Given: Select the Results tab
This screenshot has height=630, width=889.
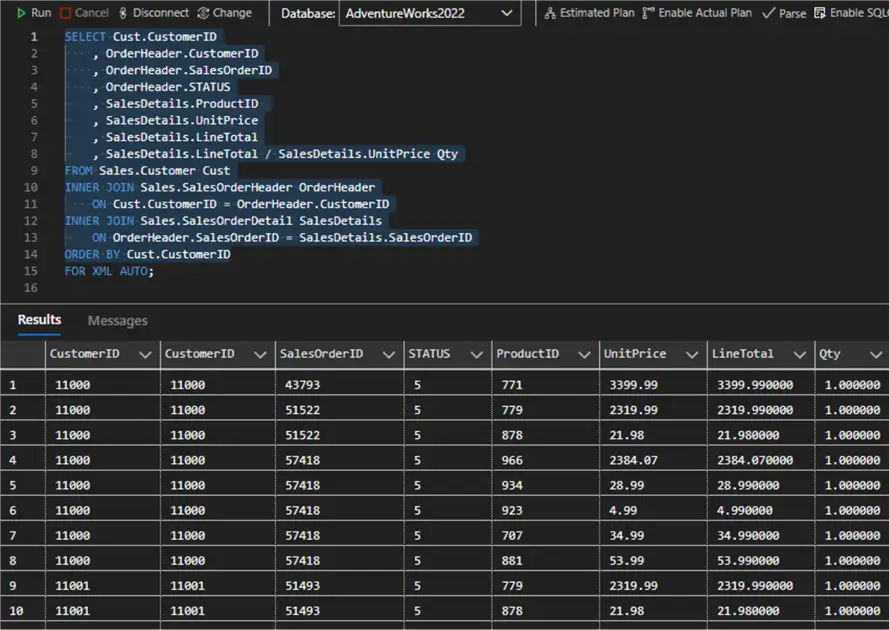Looking at the screenshot, I should (39, 320).
